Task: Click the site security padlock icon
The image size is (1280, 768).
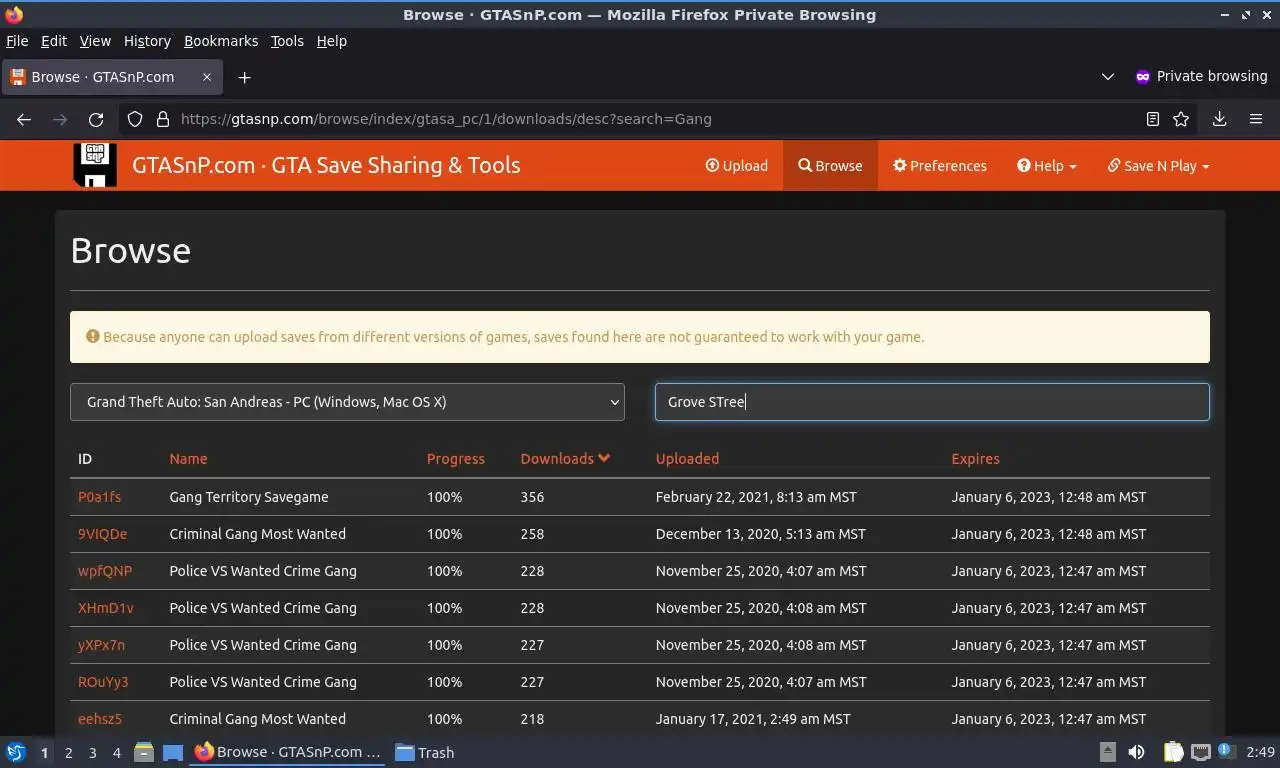Action: point(163,119)
